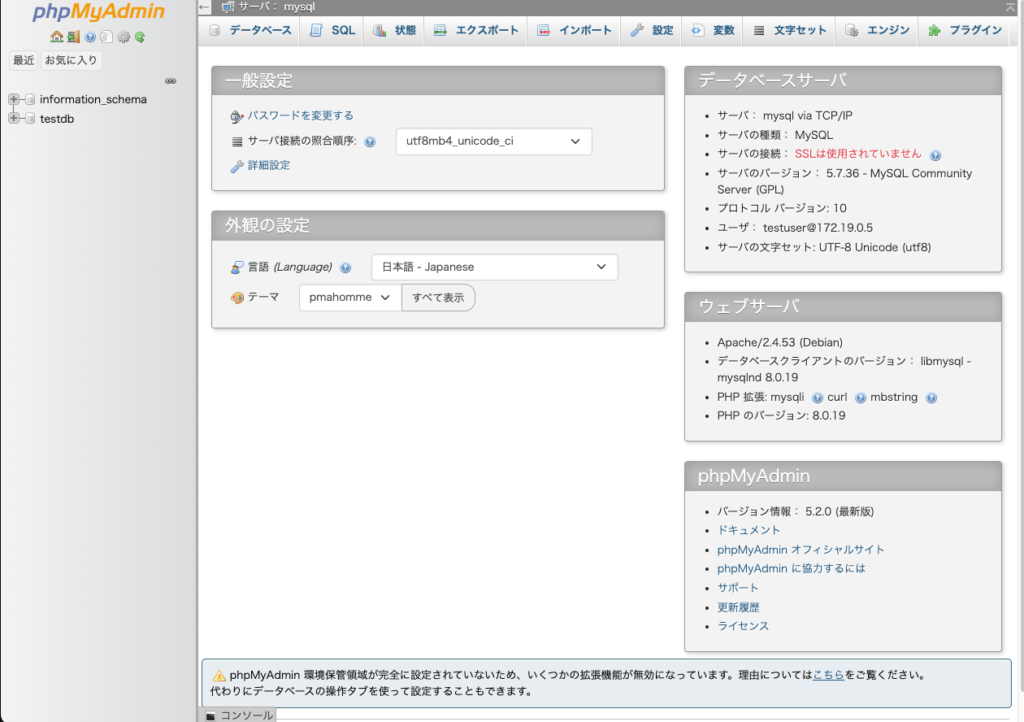Open the データベース tab
The image size is (1024, 722).
click(x=250, y=30)
